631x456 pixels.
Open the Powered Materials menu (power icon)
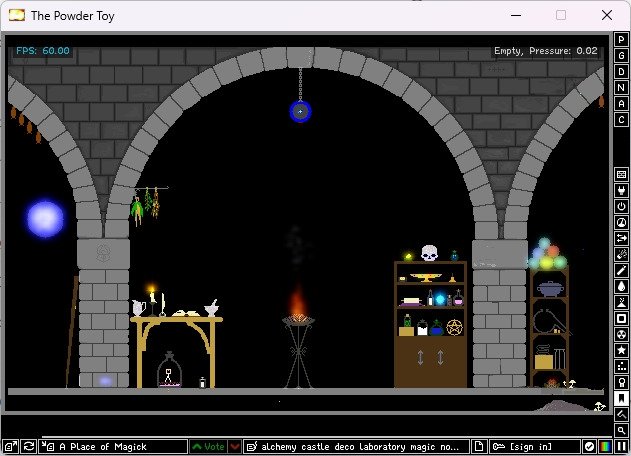click(621, 206)
